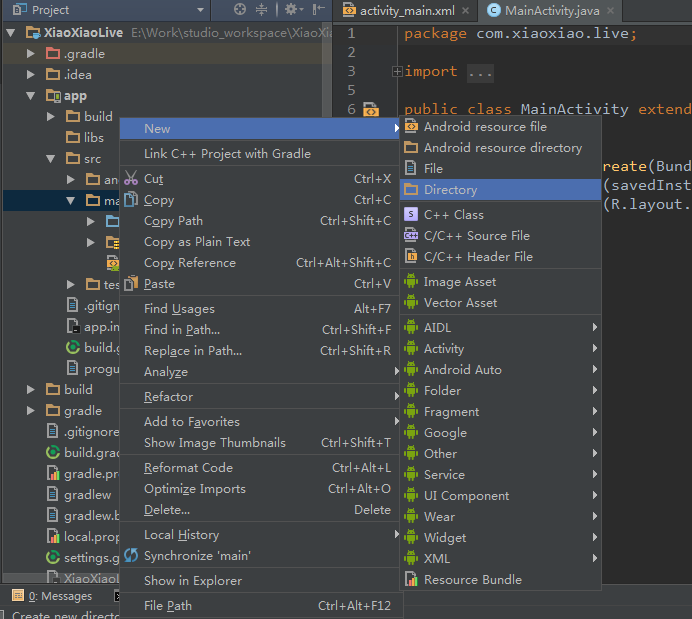Choose Paste from the context menu
The height and width of the screenshot is (619, 692).
click(x=260, y=284)
